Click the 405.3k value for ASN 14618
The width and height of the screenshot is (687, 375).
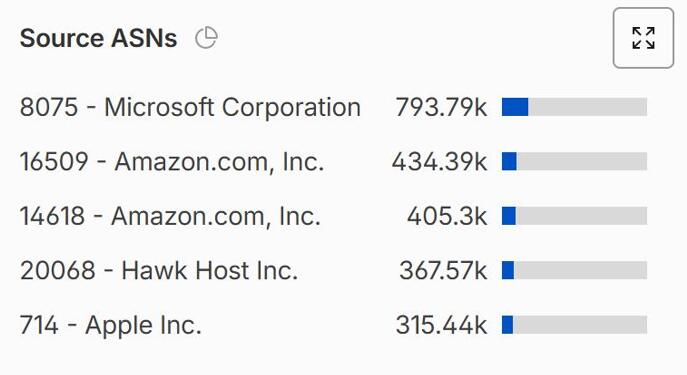446,216
